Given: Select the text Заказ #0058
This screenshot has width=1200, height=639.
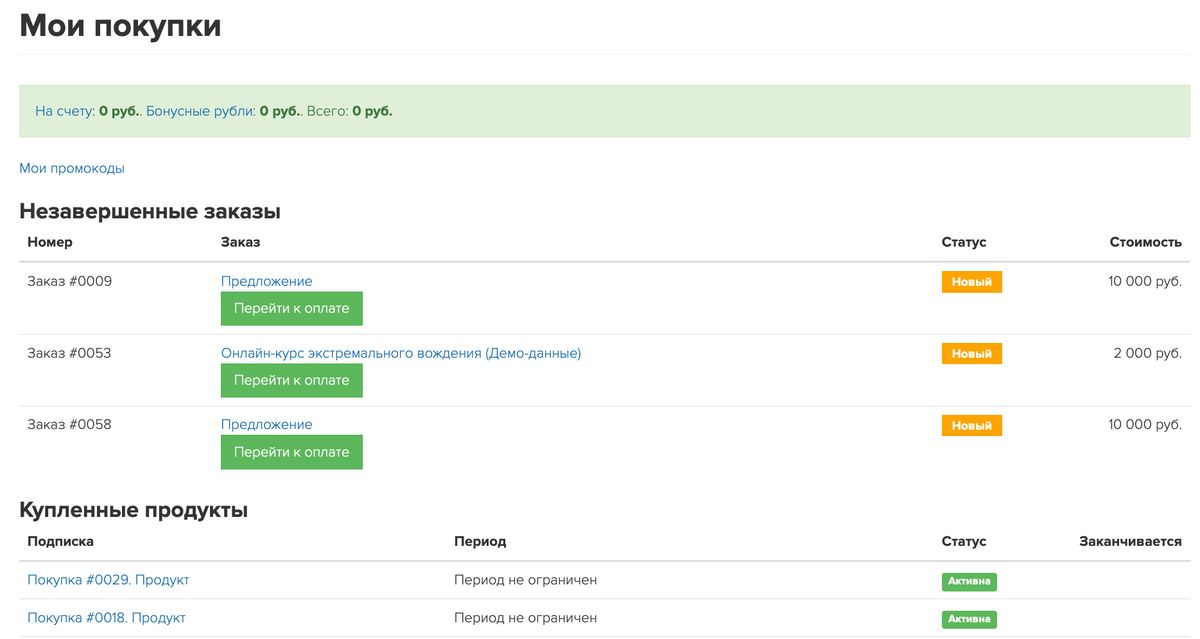Looking at the screenshot, I should (70, 424).
